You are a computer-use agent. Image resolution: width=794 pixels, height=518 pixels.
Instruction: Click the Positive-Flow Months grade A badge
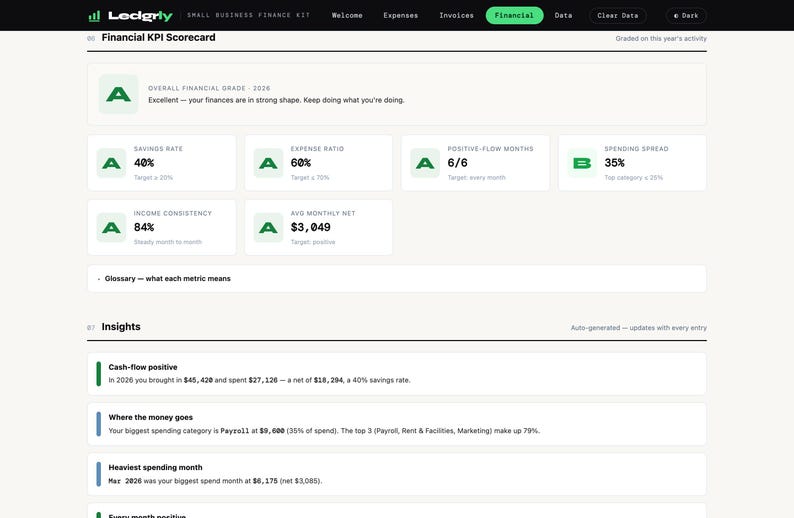[425, 163]
